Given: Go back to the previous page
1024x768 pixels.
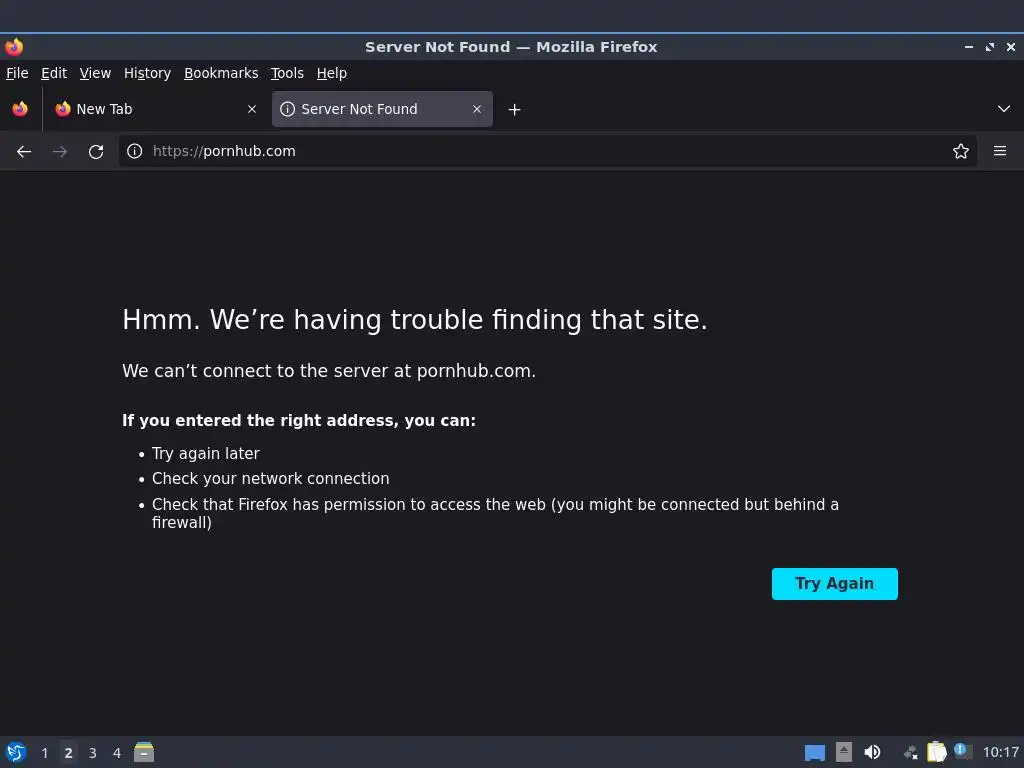Looking at the screenshot, I should [24, 152].
